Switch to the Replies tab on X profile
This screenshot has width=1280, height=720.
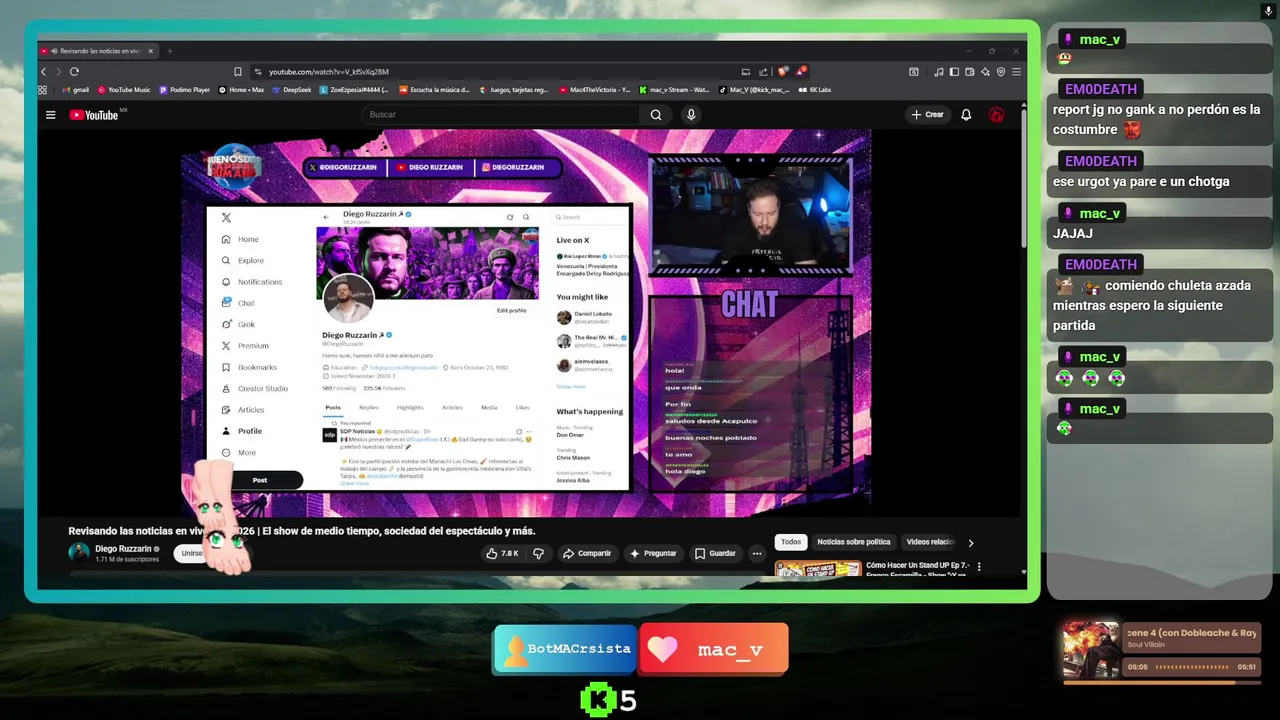[x=369, y=407]
